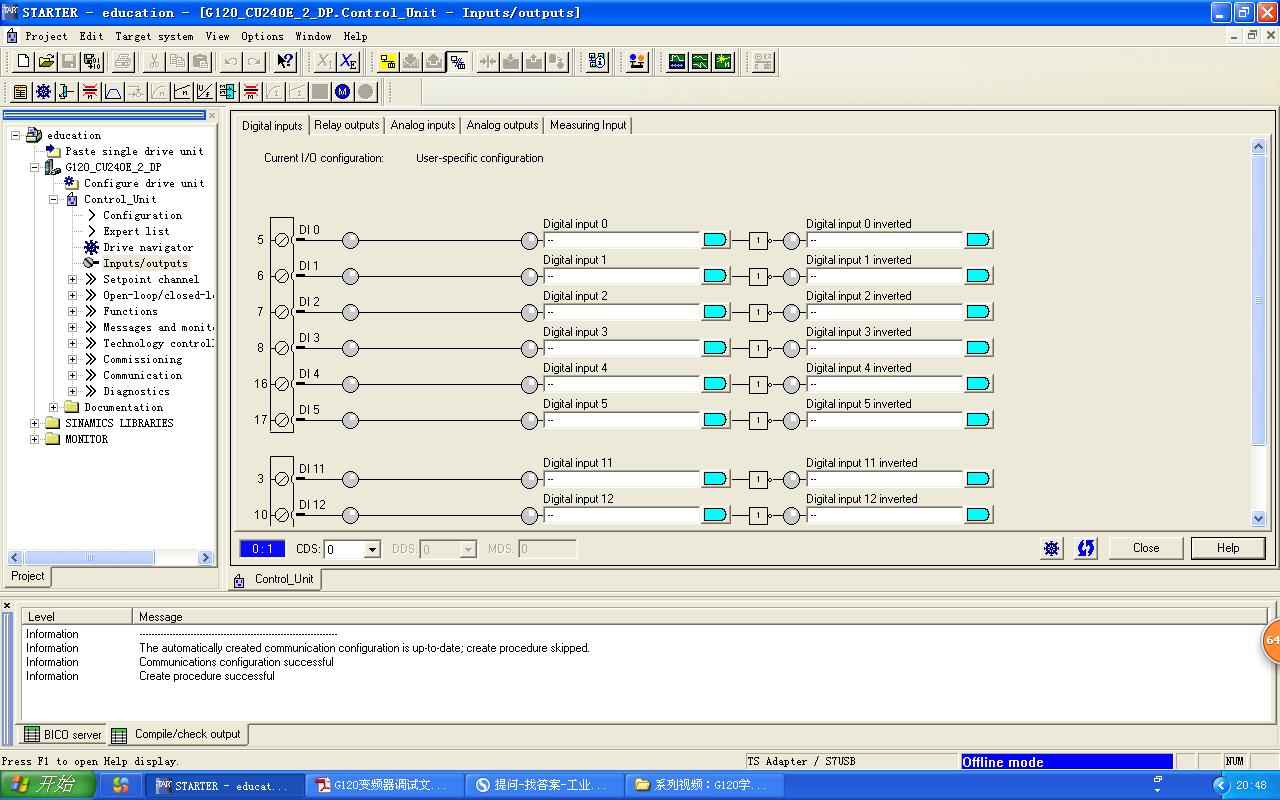Switch to the Relay outputs tab
This screenshot has width=1280, height=800.
347,125
